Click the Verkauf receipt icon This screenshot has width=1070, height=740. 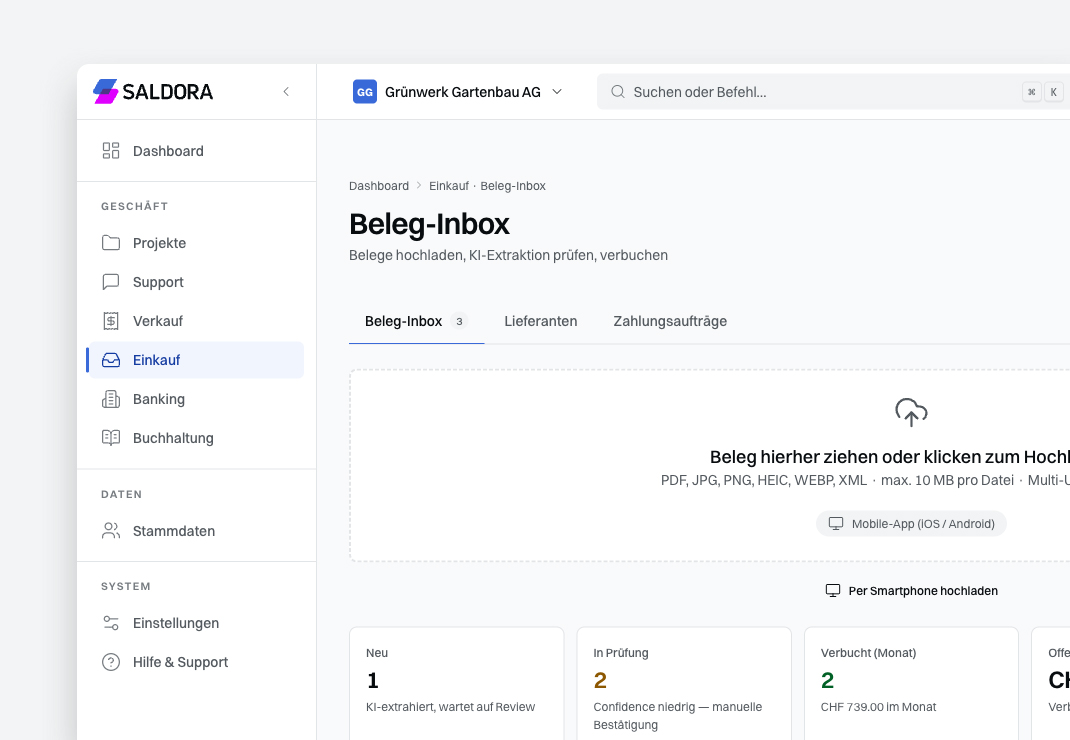click(x=111, y=321)
